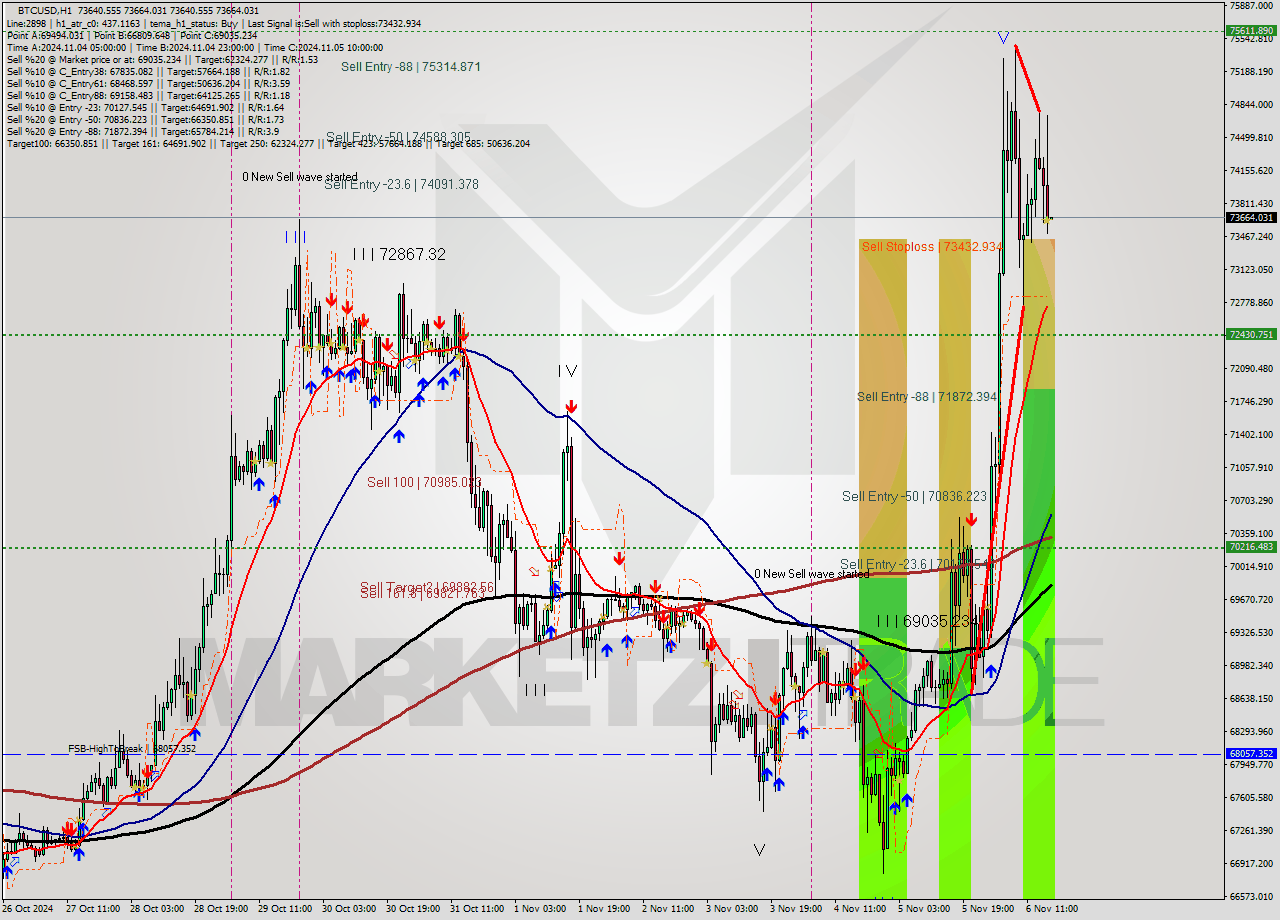Click 74844.200 on the price axis
1280x920 pixels.
(1251, 105)
